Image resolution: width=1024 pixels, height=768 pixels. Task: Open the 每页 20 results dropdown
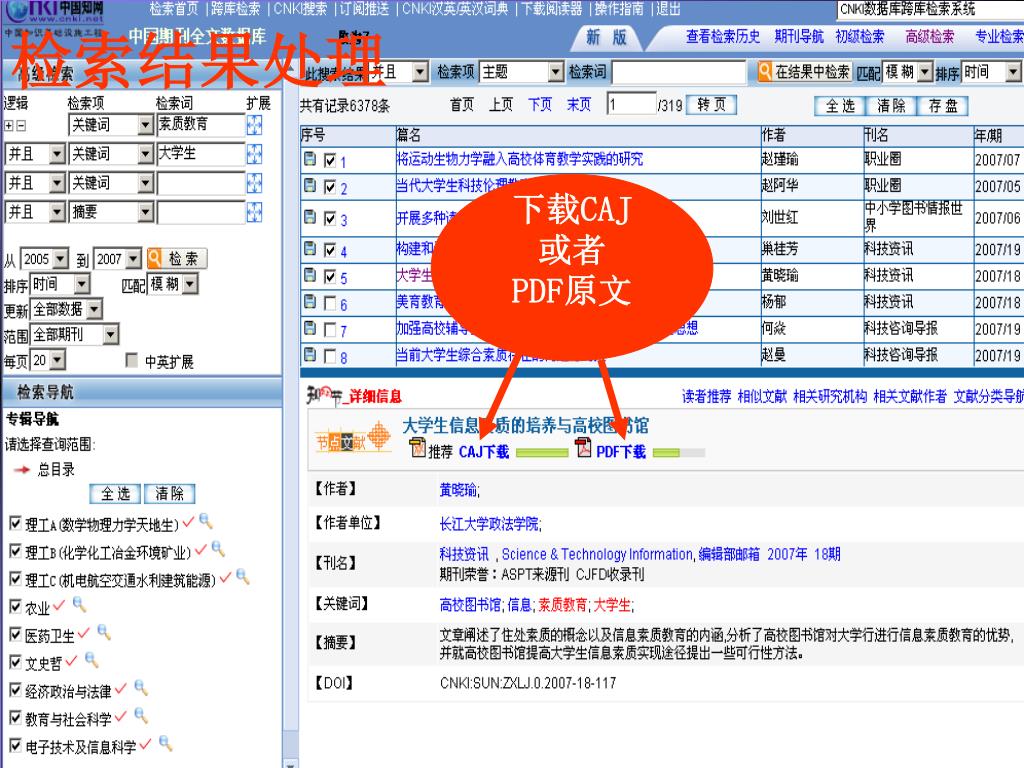pos(58,360)
